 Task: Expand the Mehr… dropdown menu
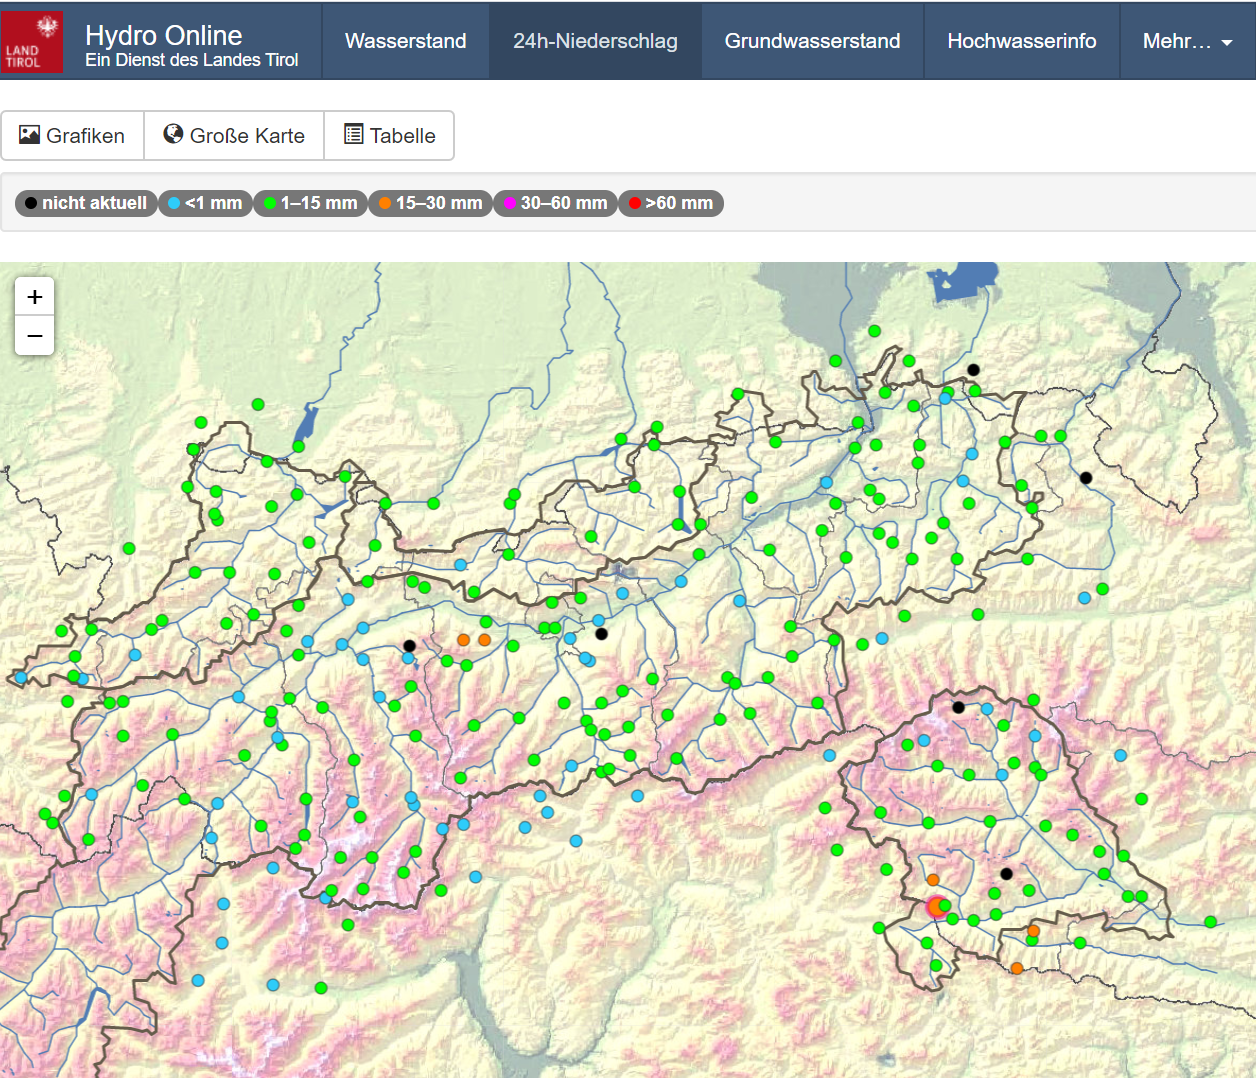point(1187,41)
